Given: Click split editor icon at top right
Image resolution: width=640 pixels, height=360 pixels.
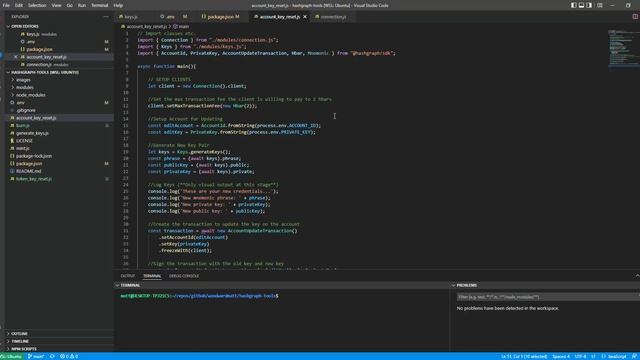Looking at the screenshot, I should tap(635, 17).
